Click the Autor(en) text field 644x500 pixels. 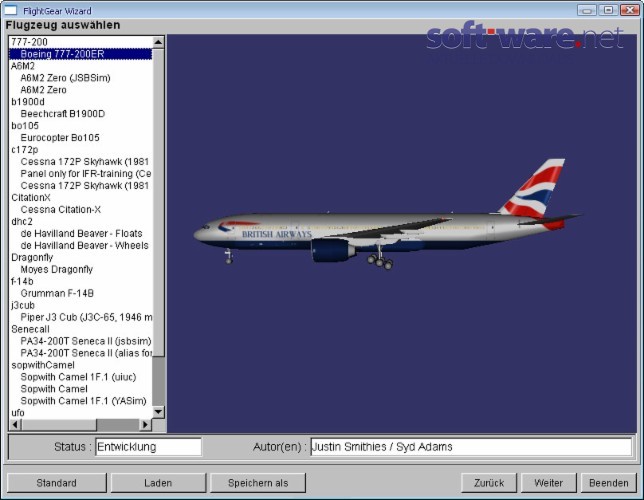pyautogui.click(x=471, y=447)
